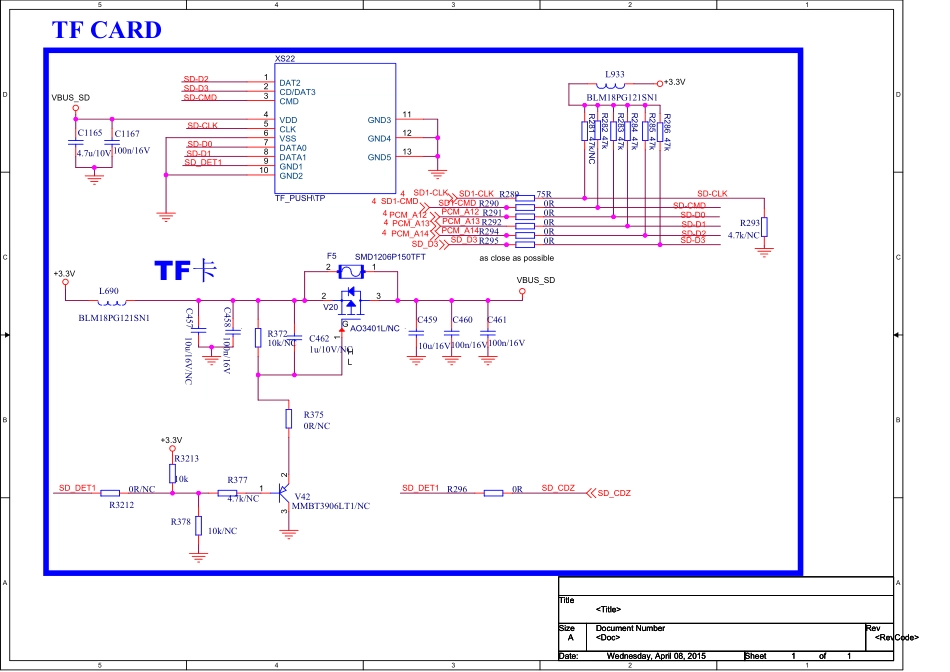Click the F5 fuse symbol
Image resolution: width=950 pixels, height=672 pixels.
pyautogui.click(x=351, y=271)
